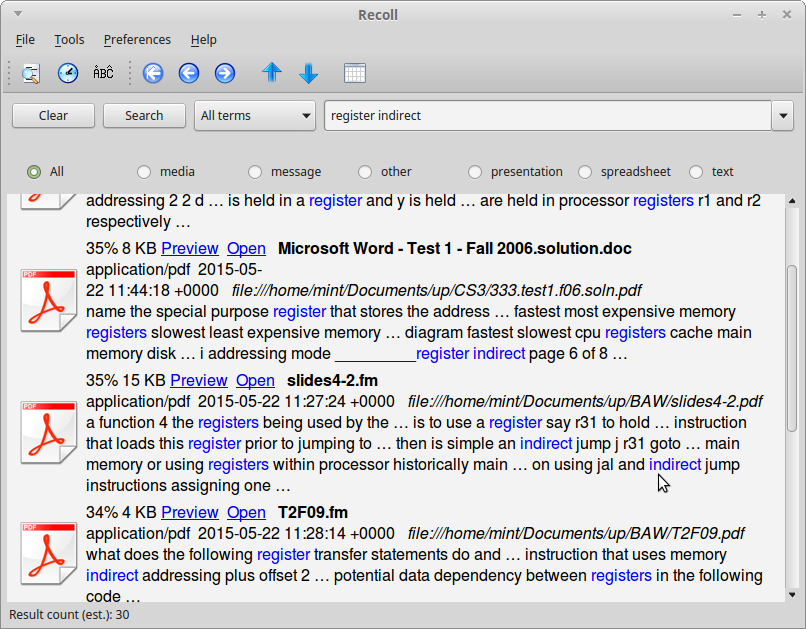Click the Search button
Image resolution: width=806 pixels, height=629 pixels.
pyautogui.click(x=144, y=116)
